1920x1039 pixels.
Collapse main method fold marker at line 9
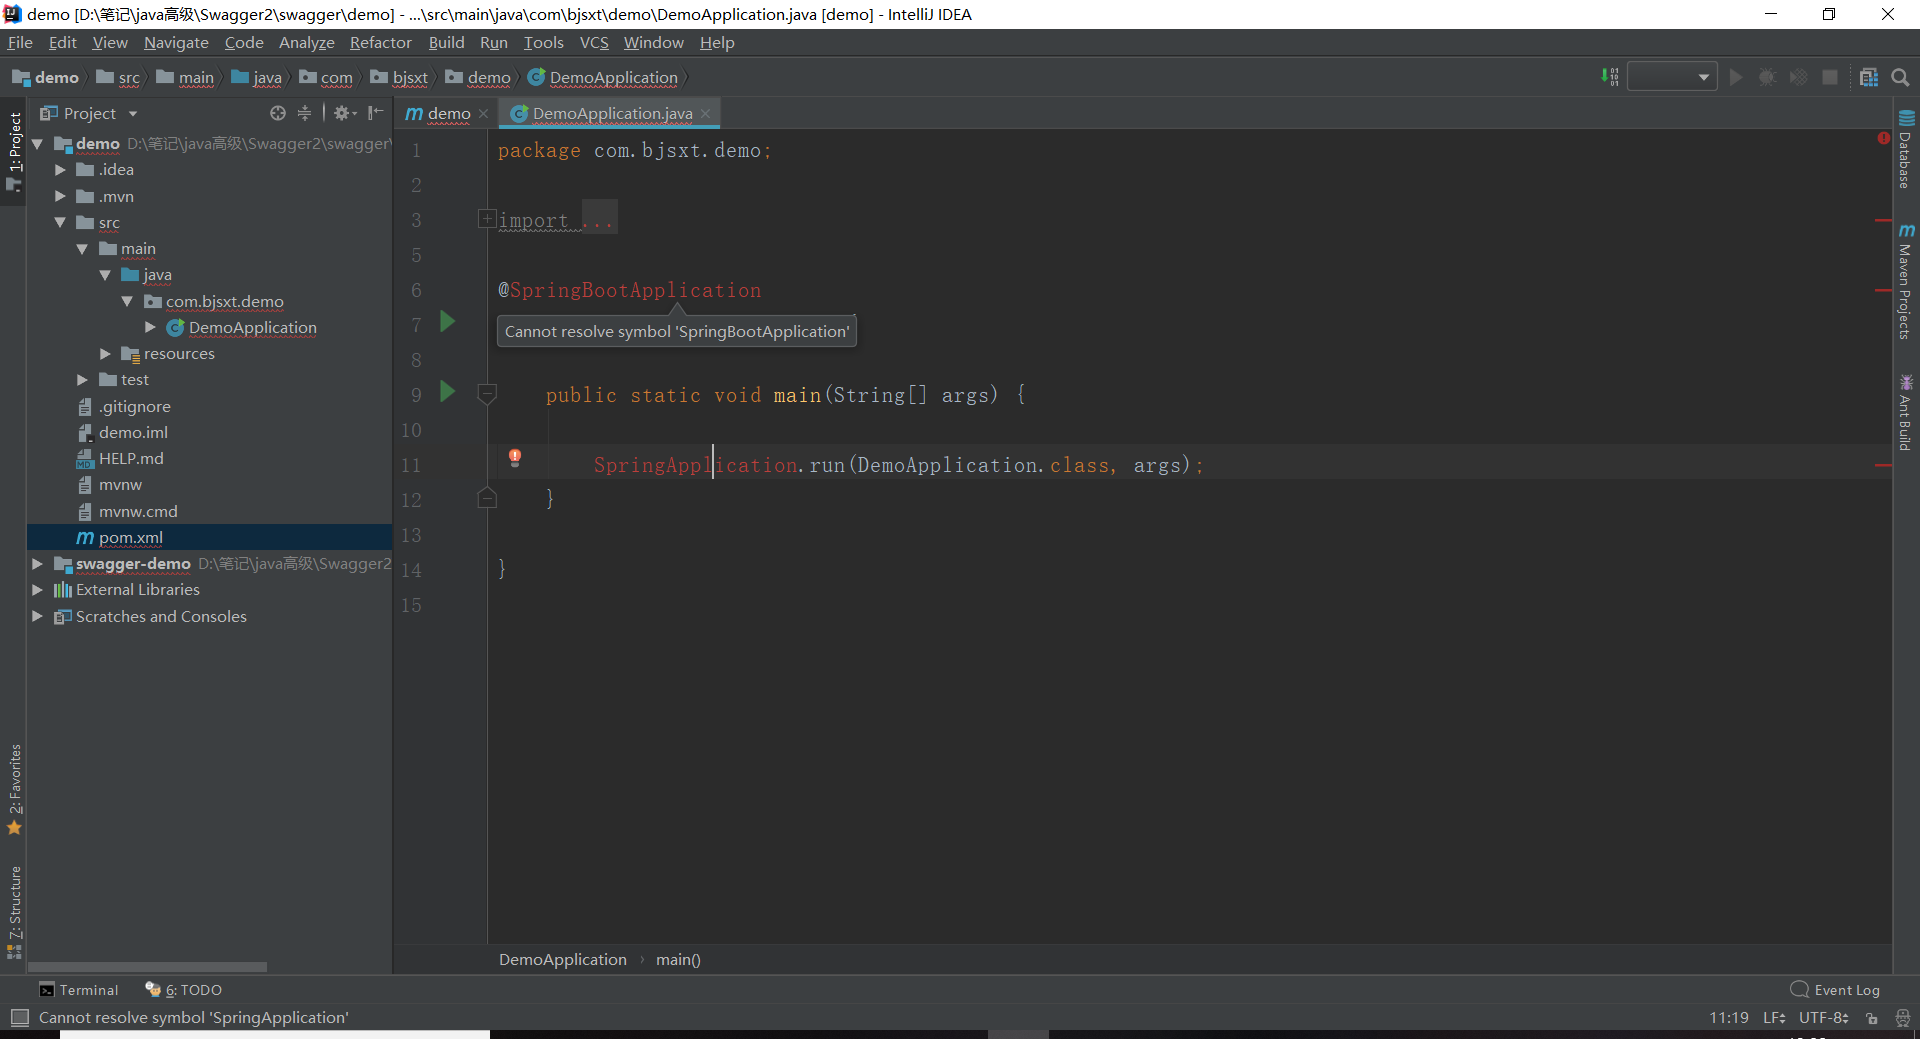tap(487, 394)
